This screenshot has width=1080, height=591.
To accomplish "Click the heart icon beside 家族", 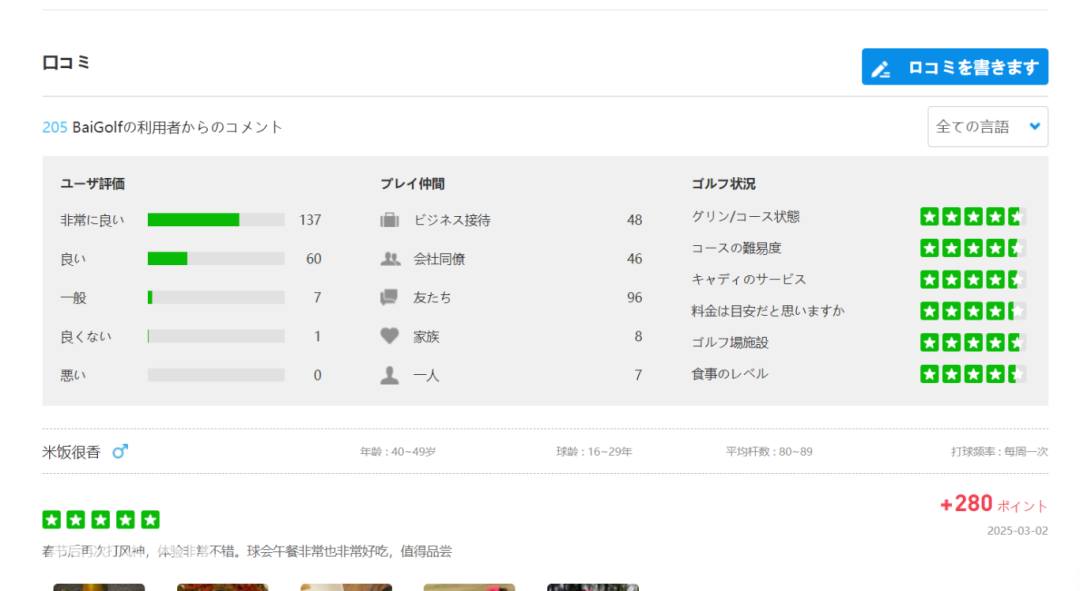I will [x=389, y=337].
